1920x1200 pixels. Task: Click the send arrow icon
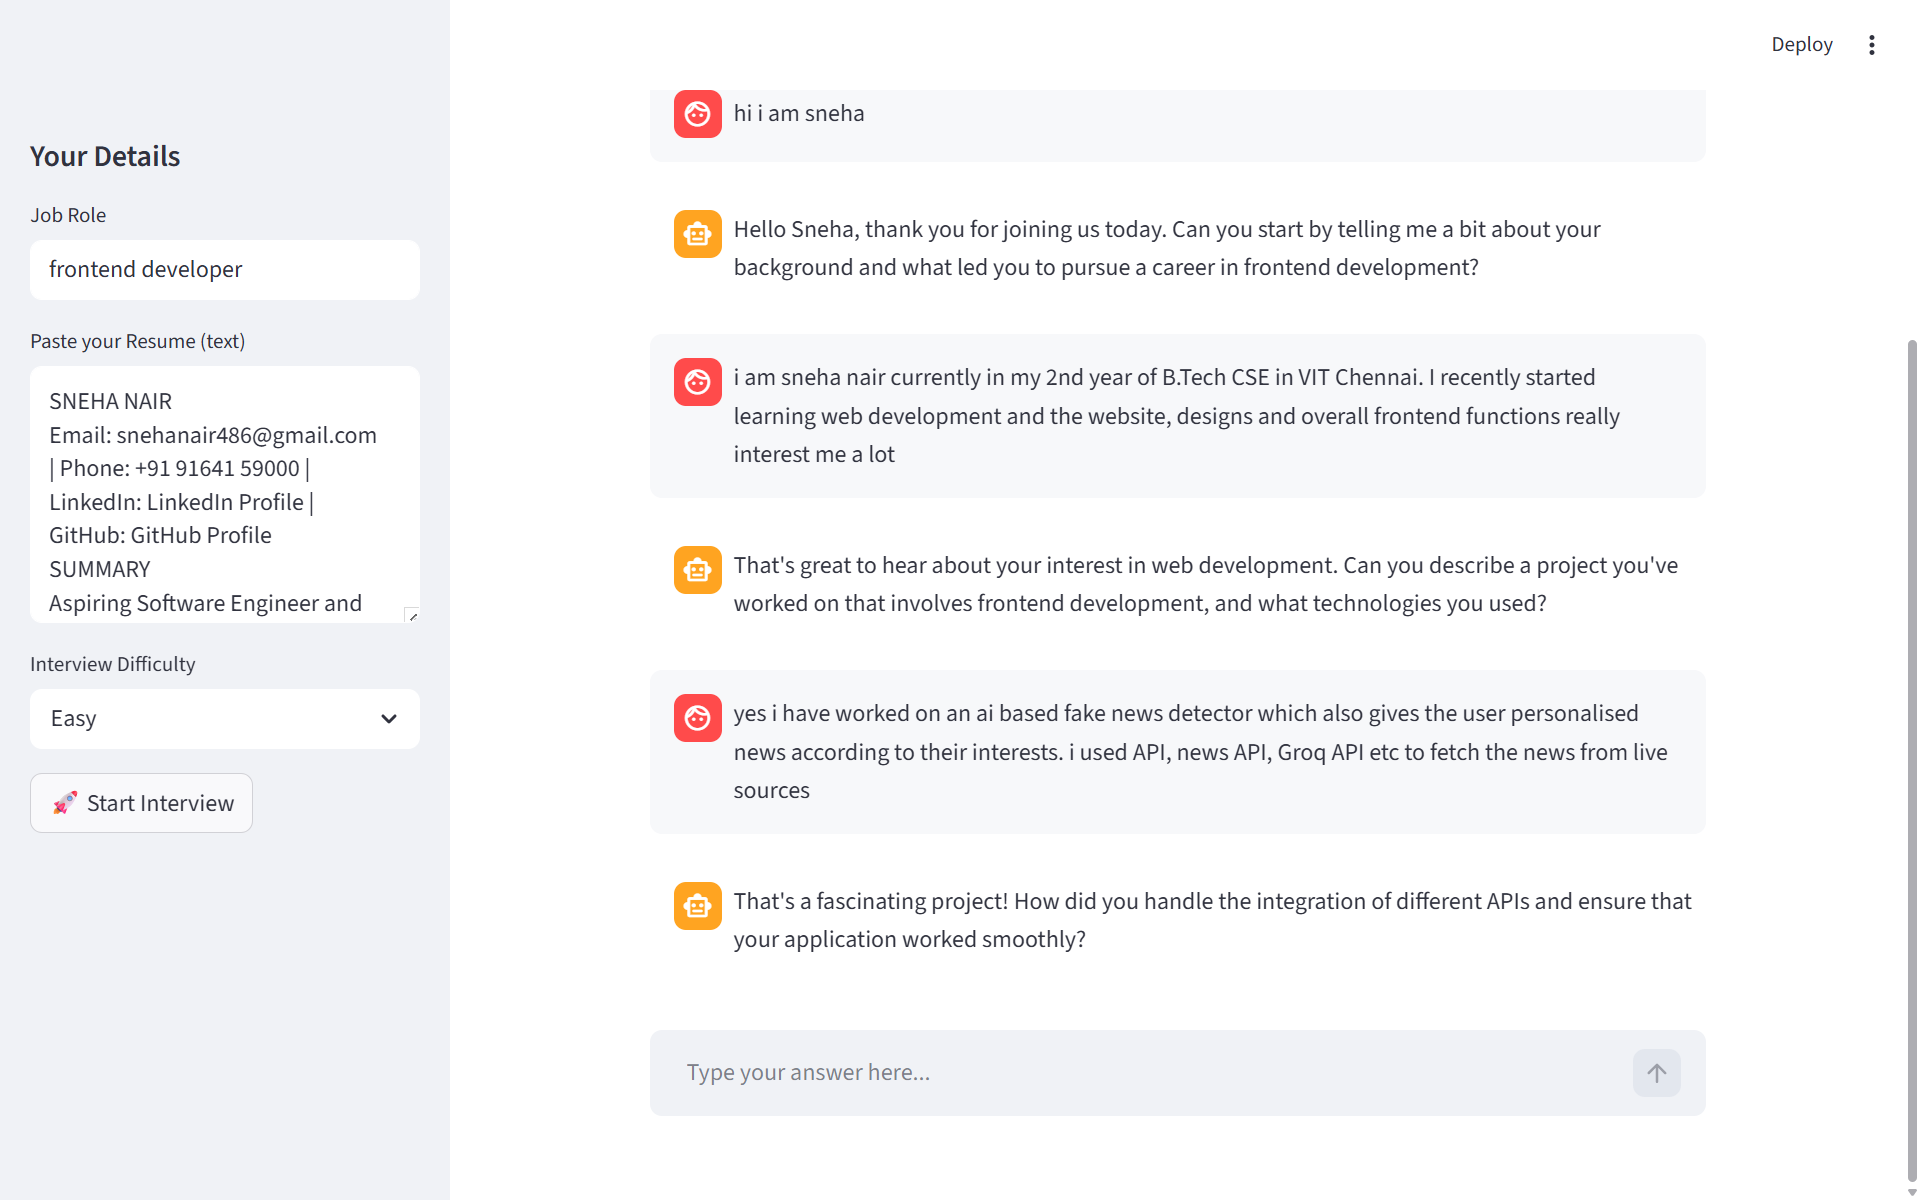pos(1656,1073)
